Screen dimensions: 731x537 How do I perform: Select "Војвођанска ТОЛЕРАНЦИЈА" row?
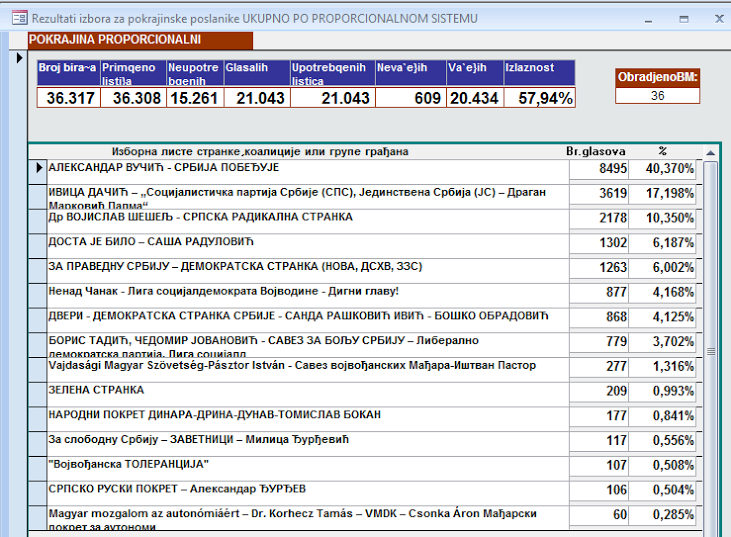coord(308,468)
